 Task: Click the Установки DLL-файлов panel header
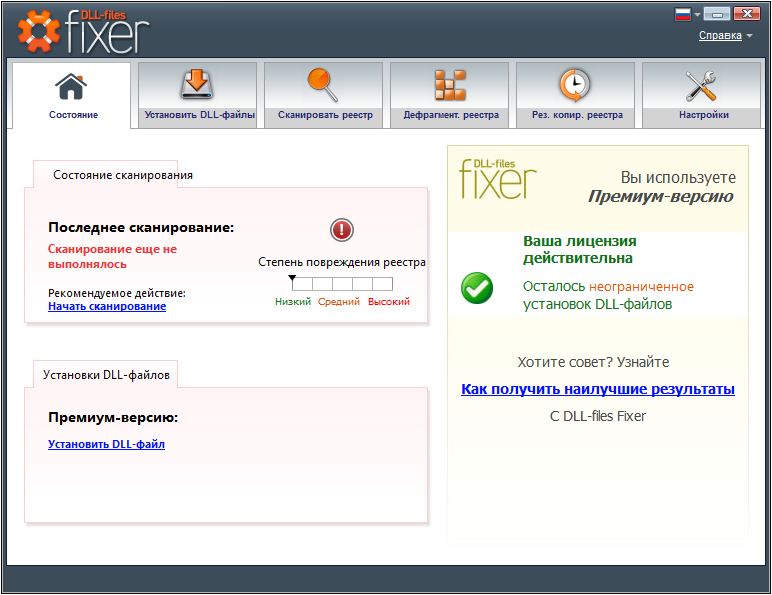pyautogui.click(x=106, y=375)
